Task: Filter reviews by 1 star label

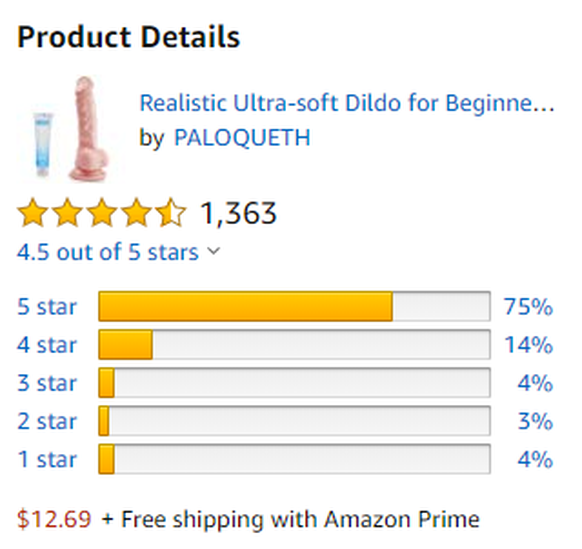Action: click(x=47, y=460)
